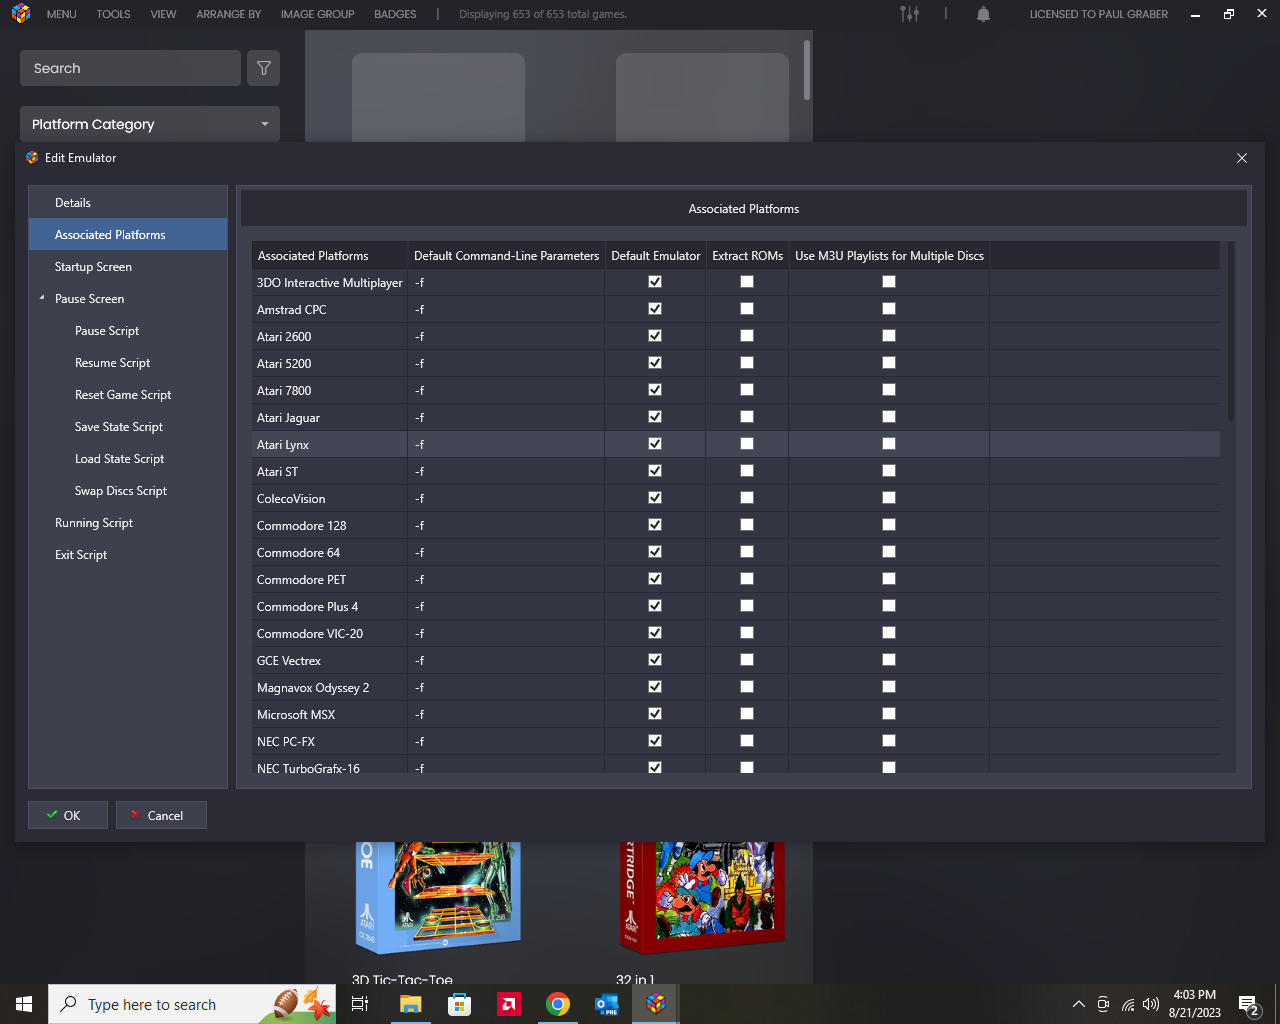Enable M3U Playlists for Microsoft MSX
The height and width of the screenshot is (1024, 1280).
(889, 714)
